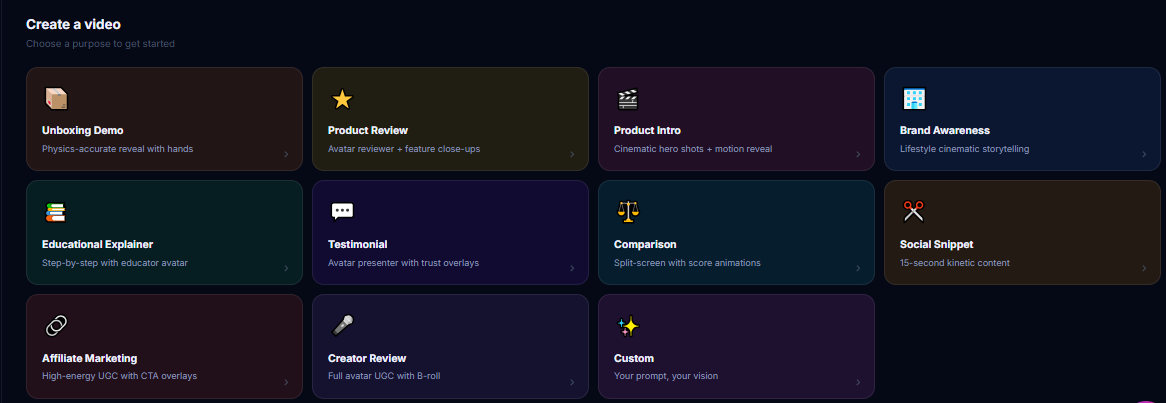This screenshot has height=403, width=1166.
Task: Click 'High-energy UGC with CTA overlays' text
Action: click(x=120, y=375)
